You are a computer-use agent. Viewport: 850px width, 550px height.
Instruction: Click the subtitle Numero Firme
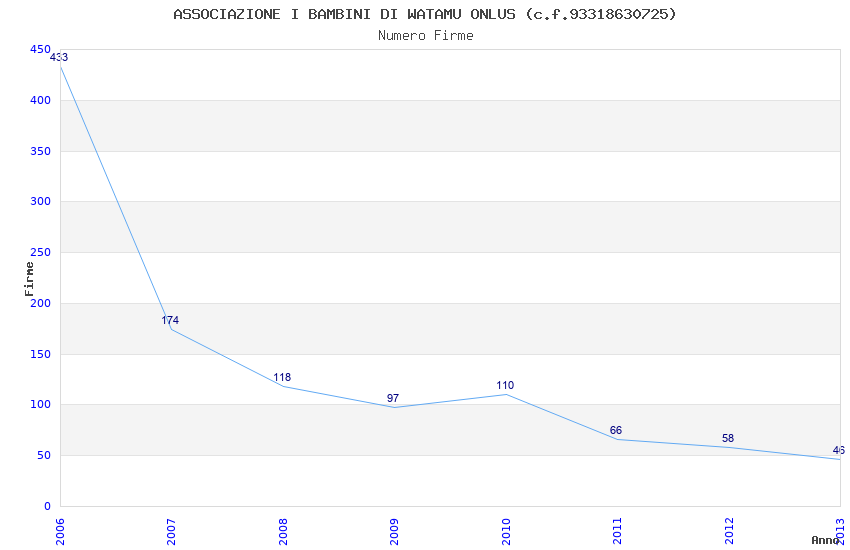tap(426, 36)
